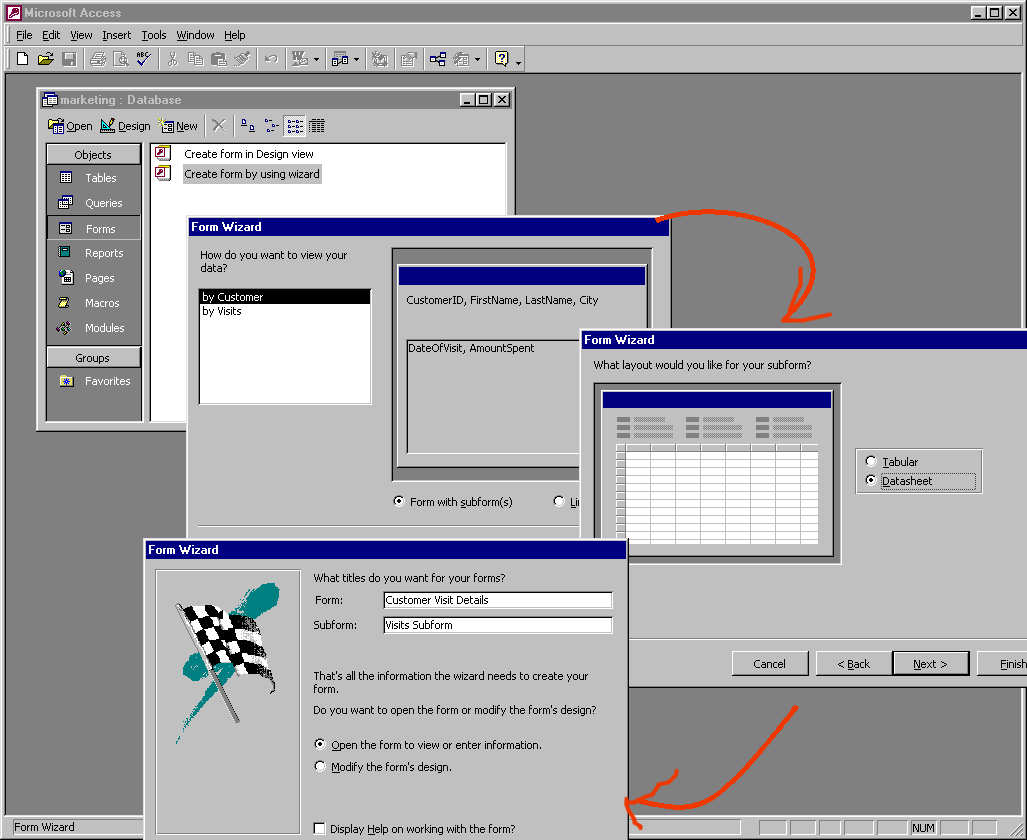Click the Copy toolbar icon
Screen dimensions: 1027x840
click(195, 59)
